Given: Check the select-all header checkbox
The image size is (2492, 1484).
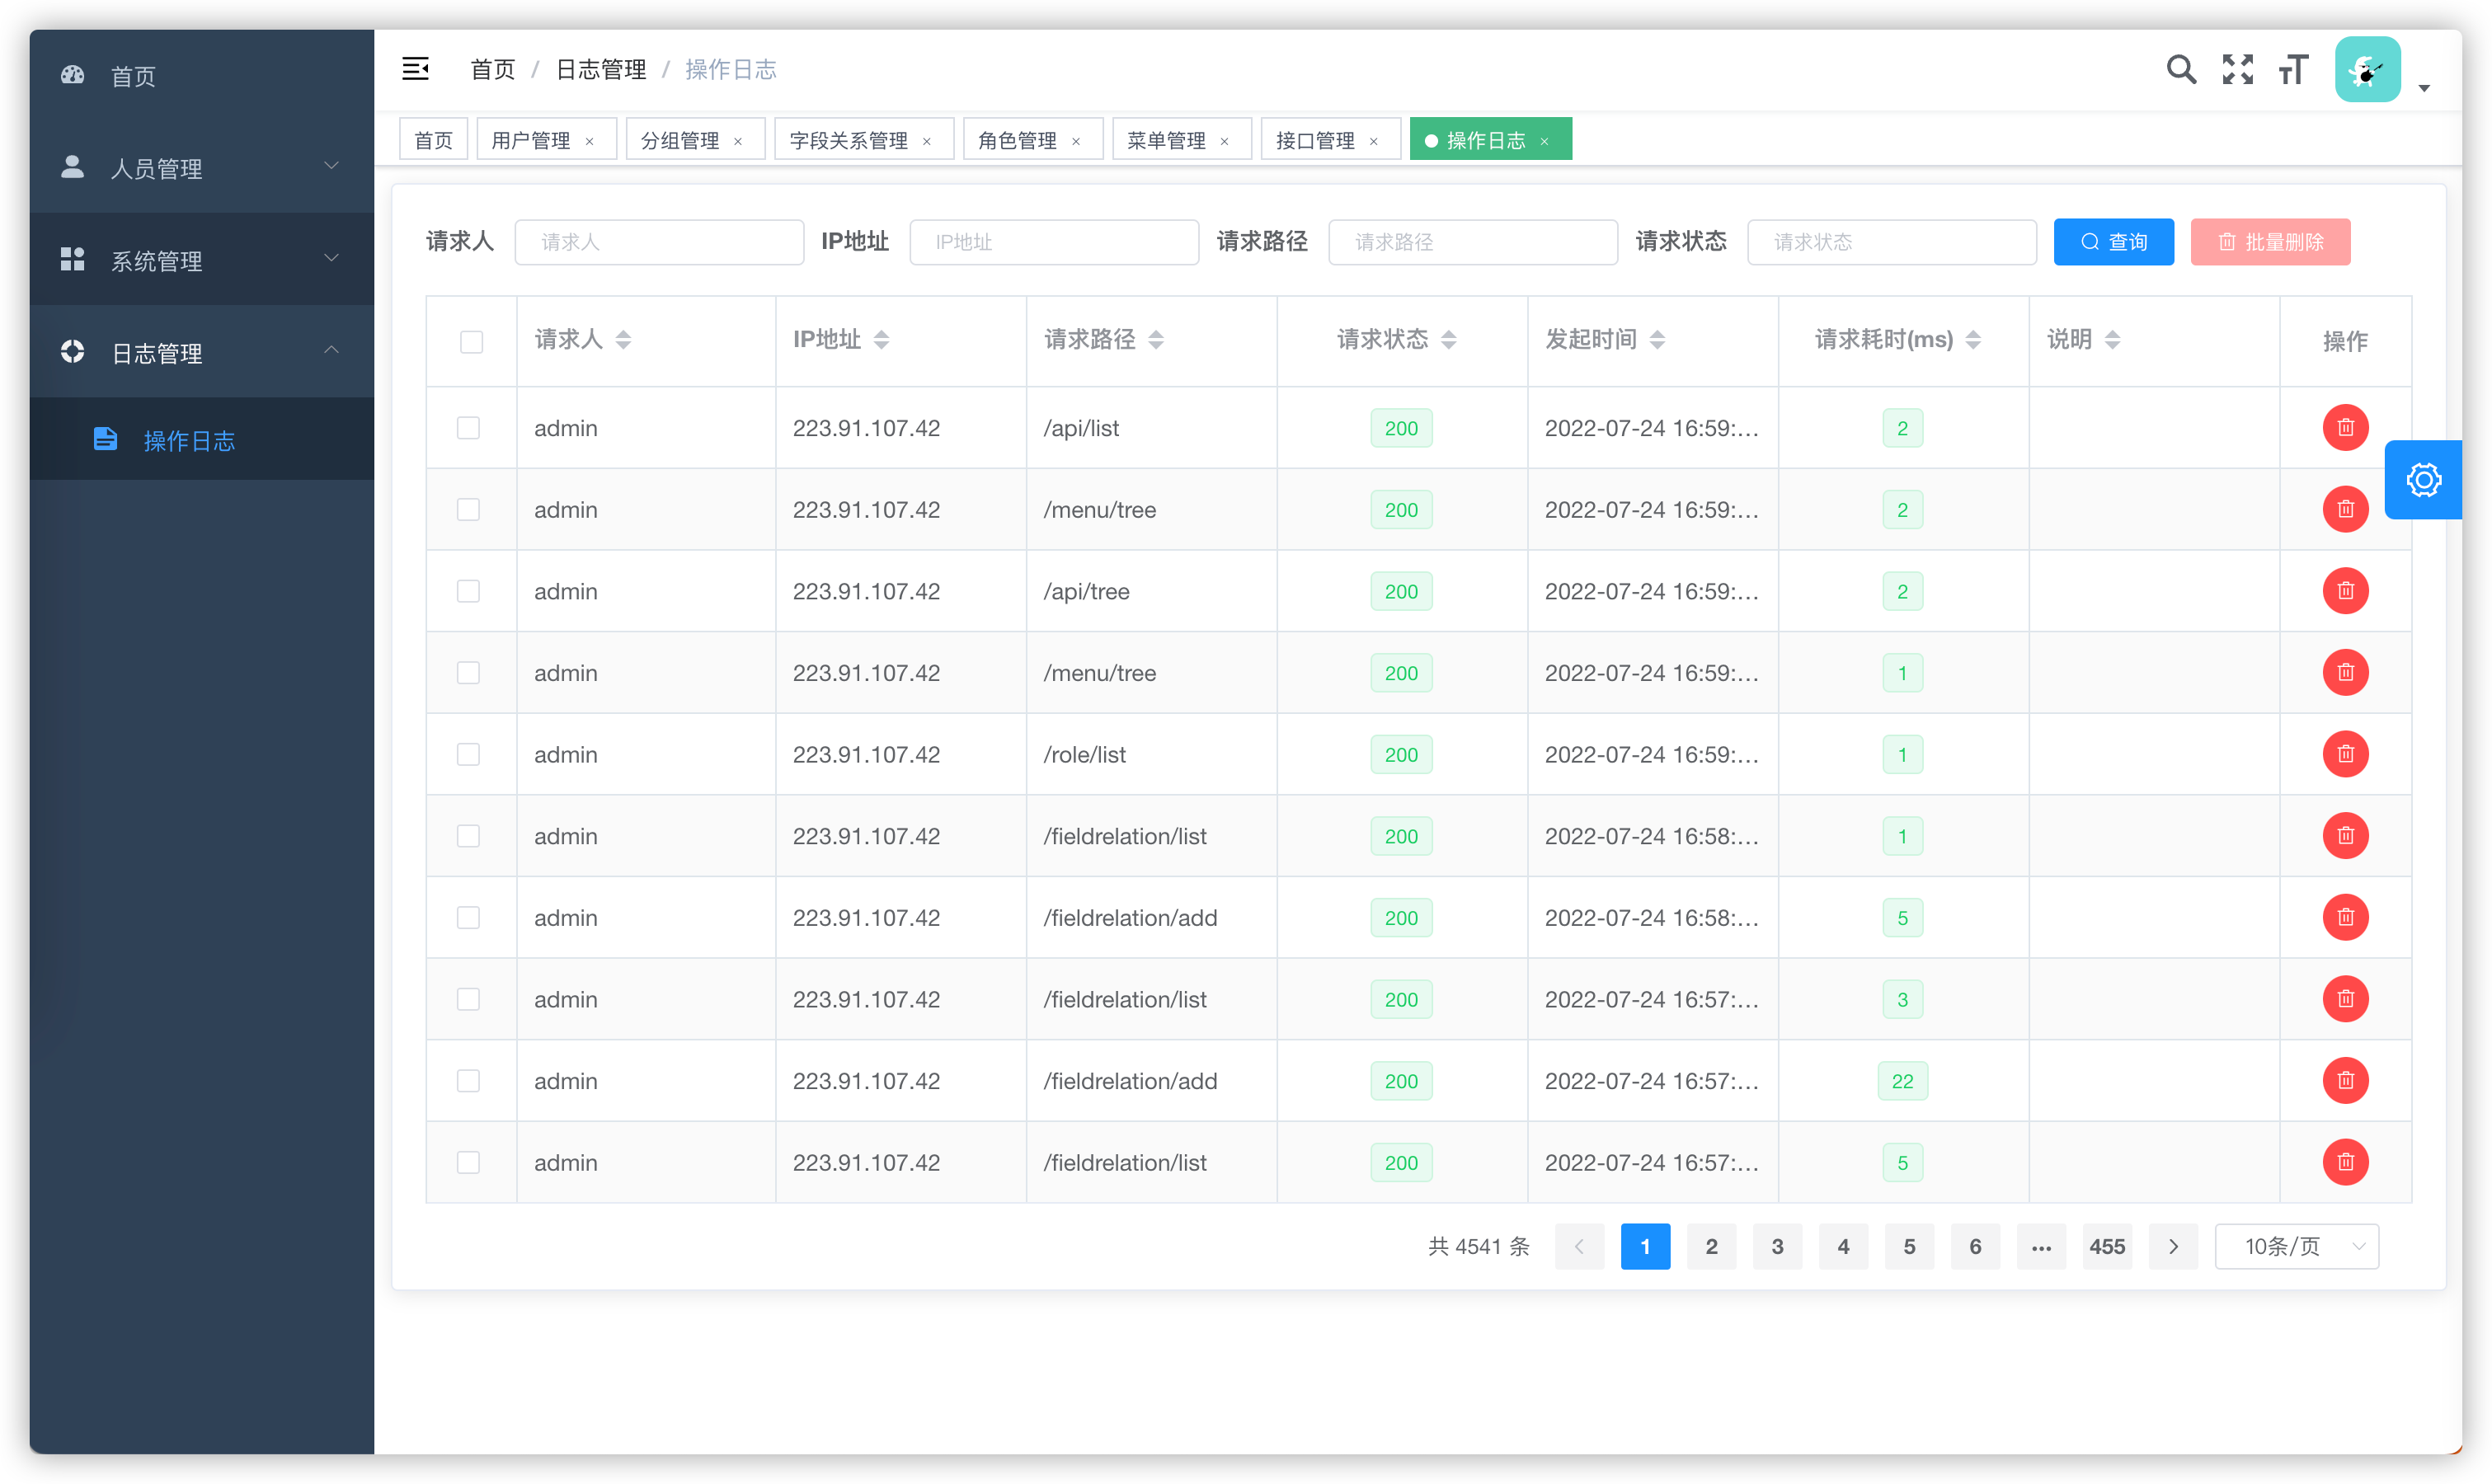Looking at the screenshot, I should pyautogui.click(x=471, y=342).
